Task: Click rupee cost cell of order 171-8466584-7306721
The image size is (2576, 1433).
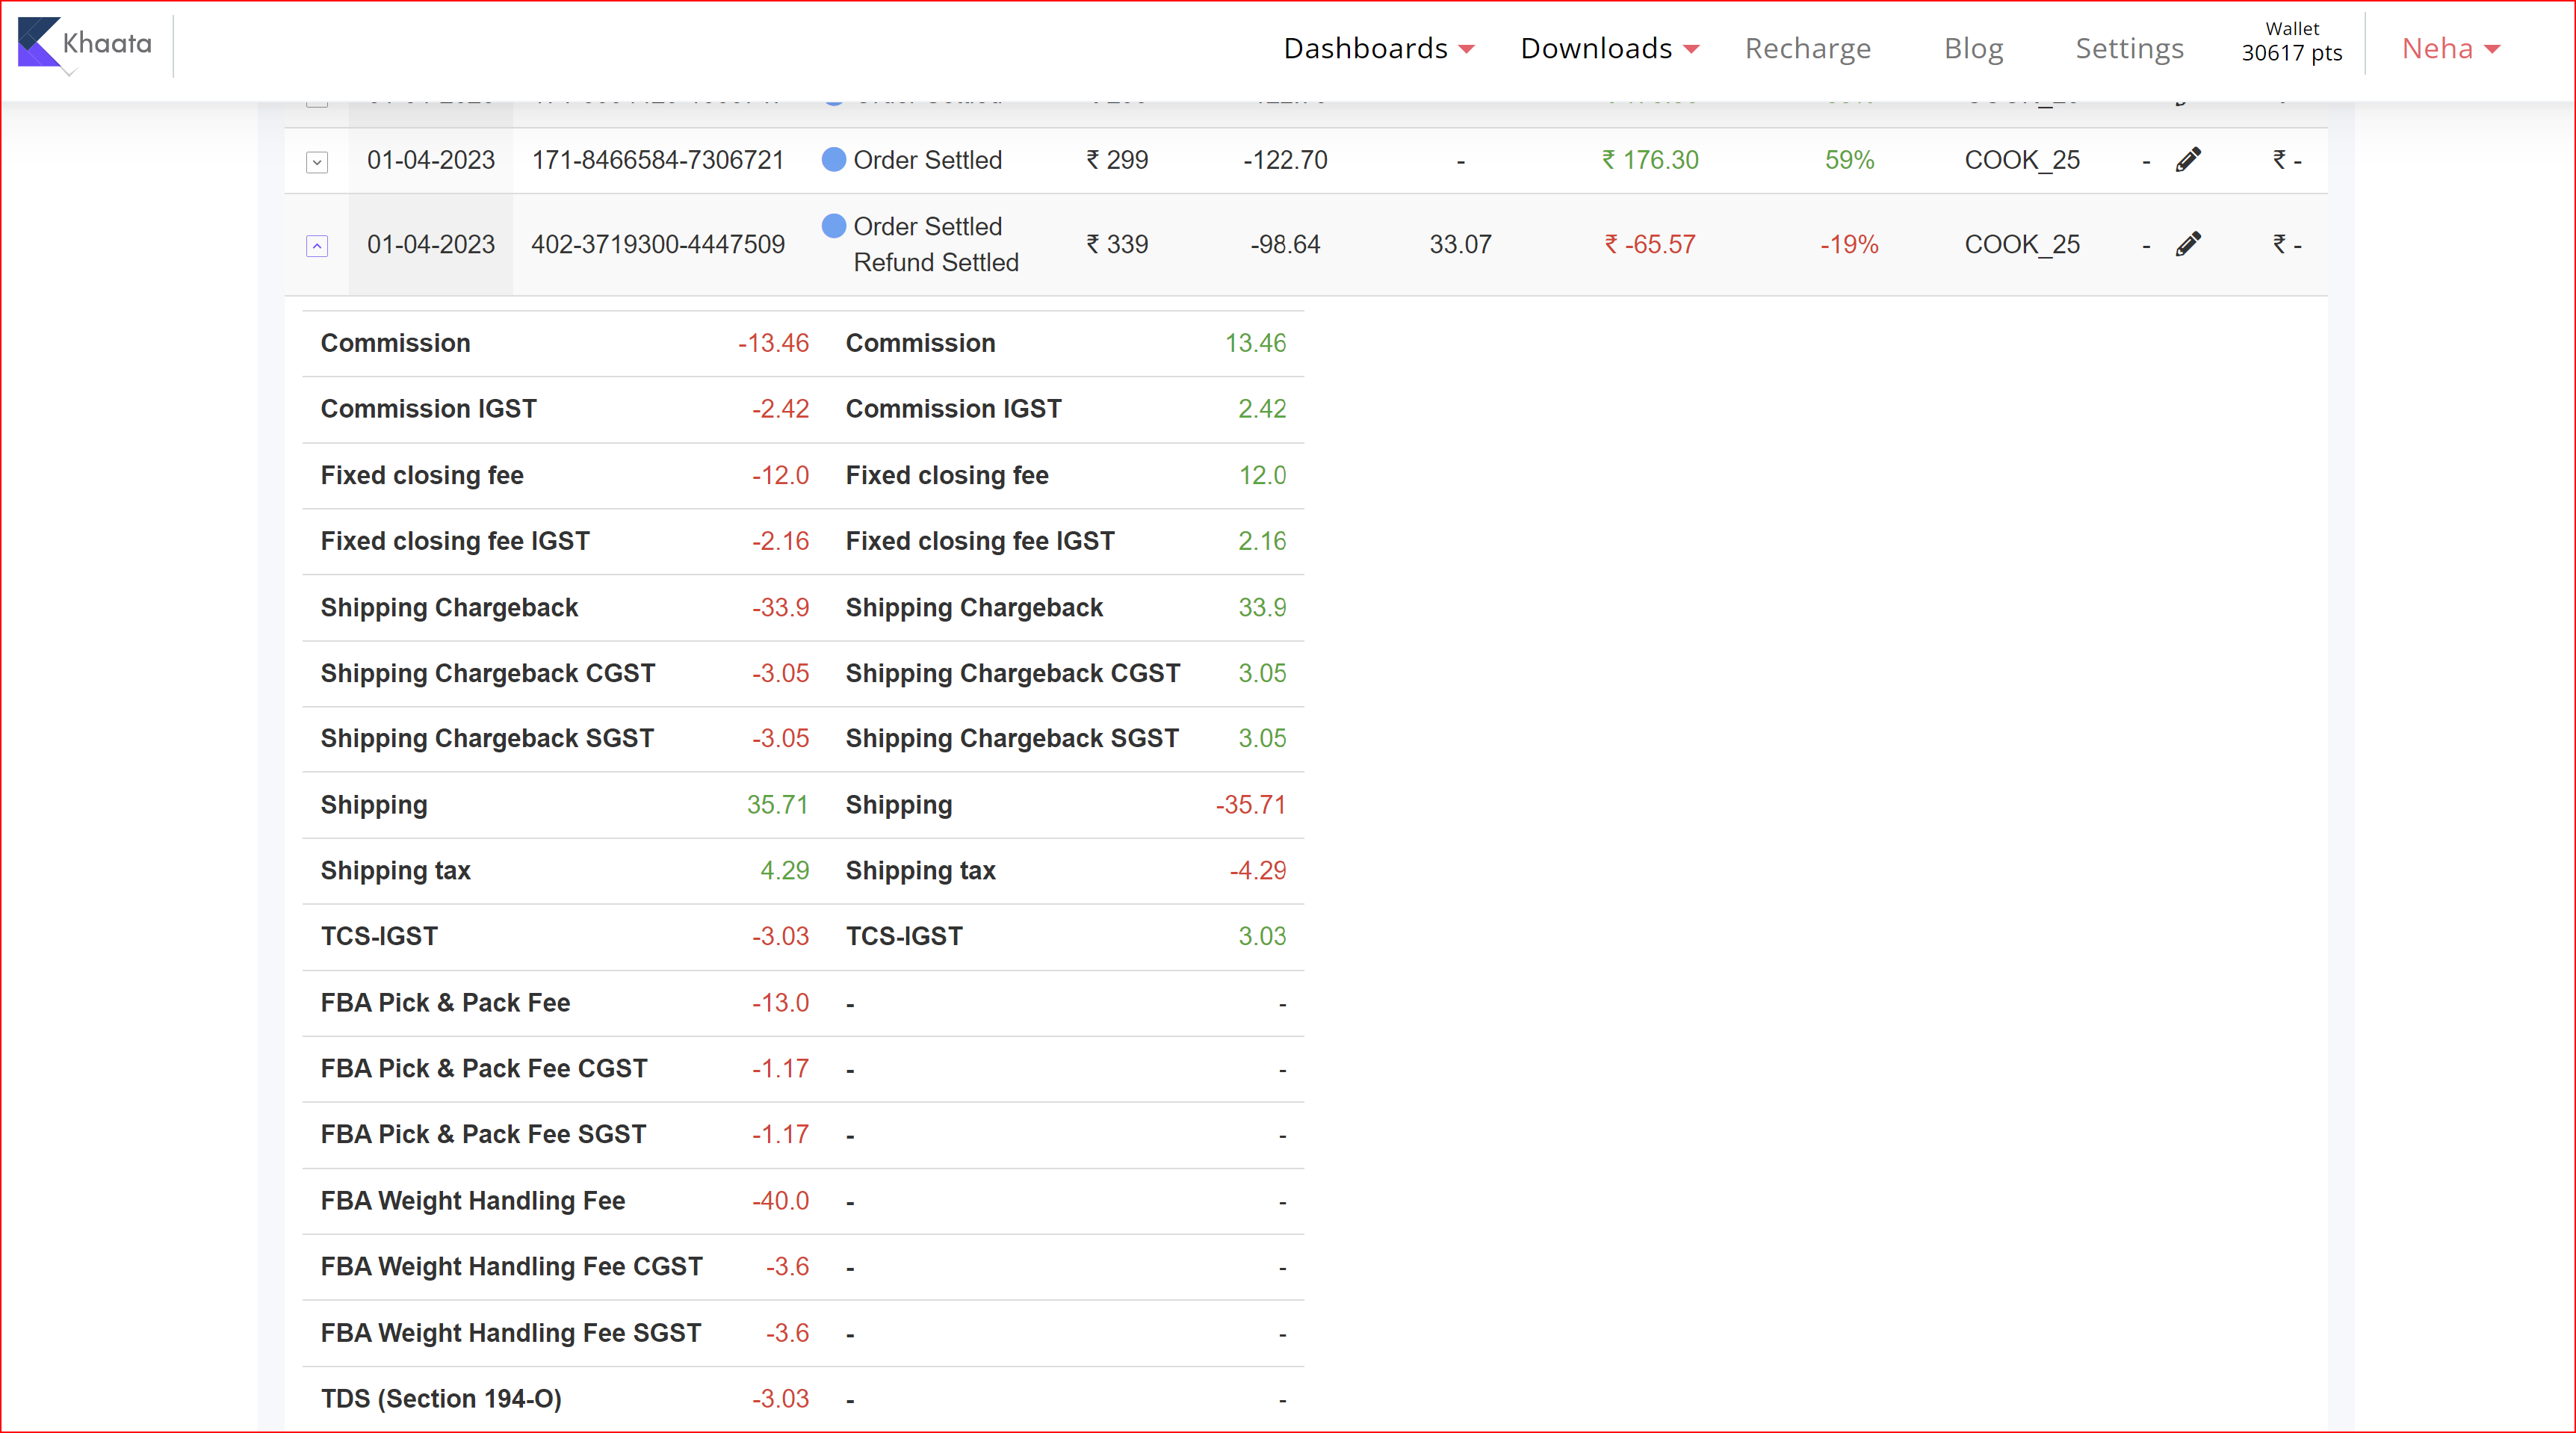Action: coord(2286,160)
